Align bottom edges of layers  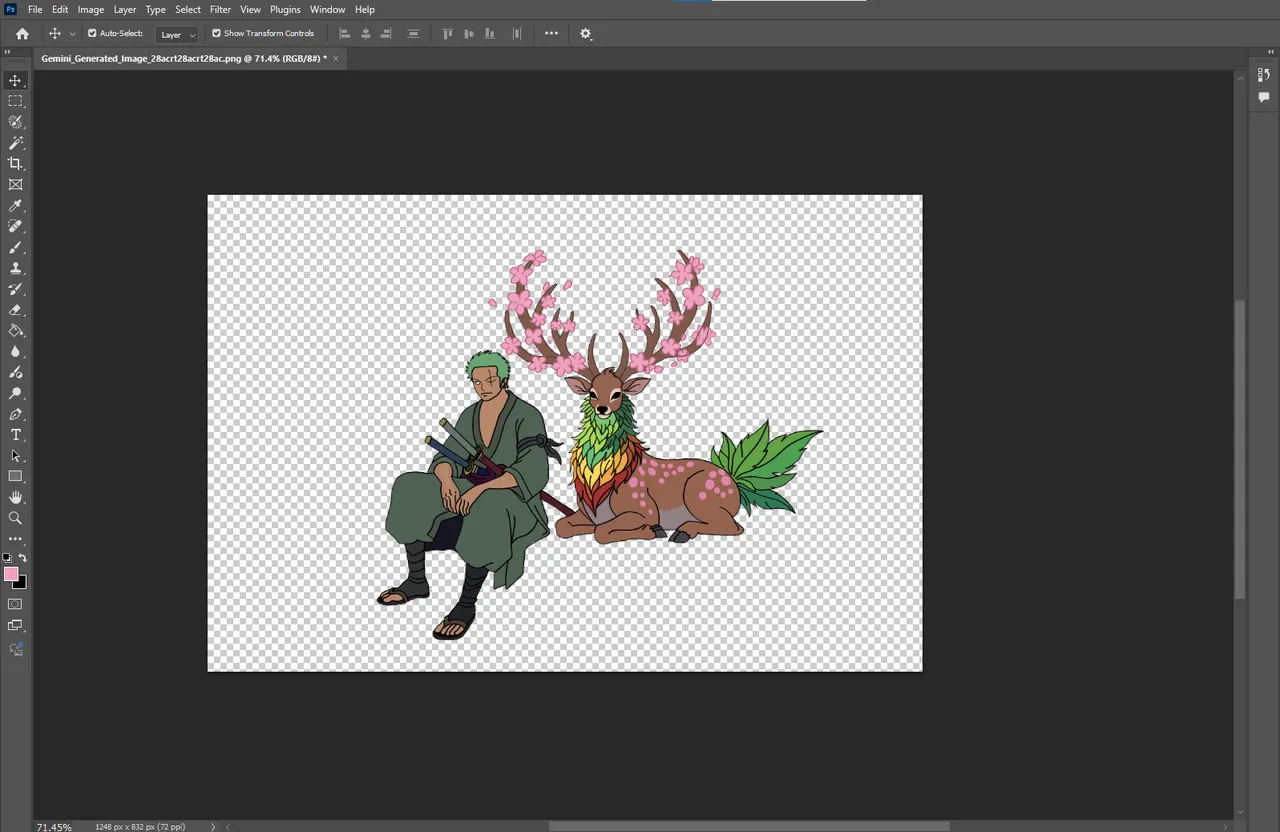(489, 33)
